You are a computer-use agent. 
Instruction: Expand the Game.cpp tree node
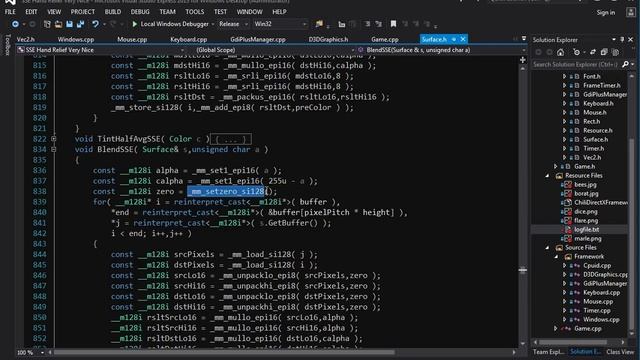[x=556, y=328]
